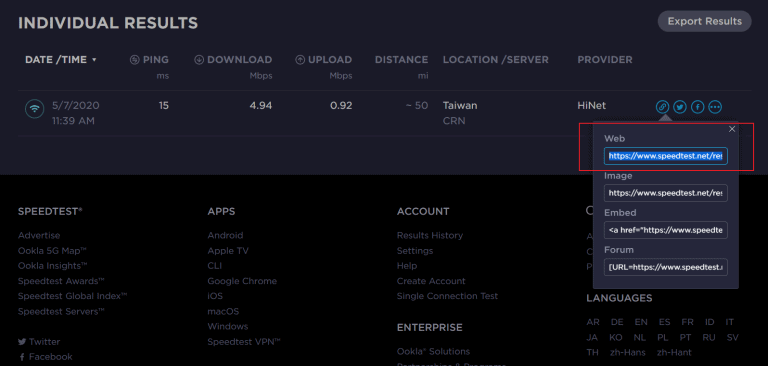768x366 pixels.
Task: Switch language to zh-Hans
Action: (x=628, y=353)
